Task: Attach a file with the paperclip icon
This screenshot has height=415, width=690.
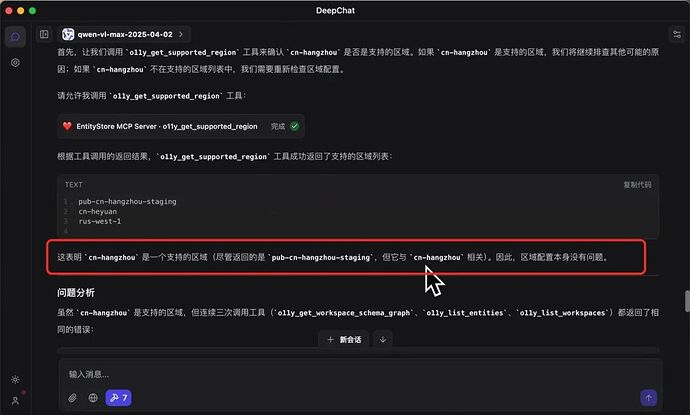Action: coord(73,398)
